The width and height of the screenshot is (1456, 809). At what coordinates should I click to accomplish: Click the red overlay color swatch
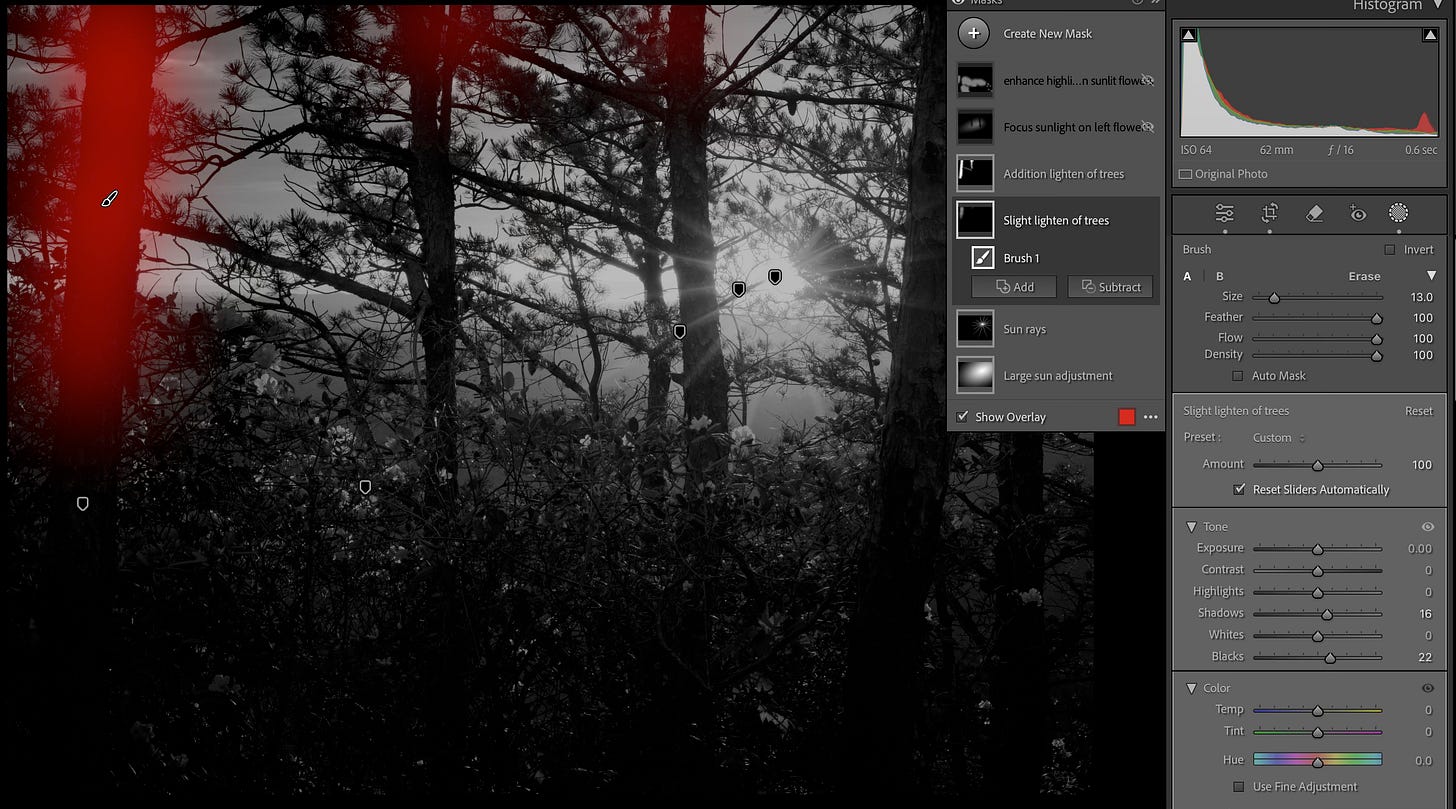coord(1127,417)
